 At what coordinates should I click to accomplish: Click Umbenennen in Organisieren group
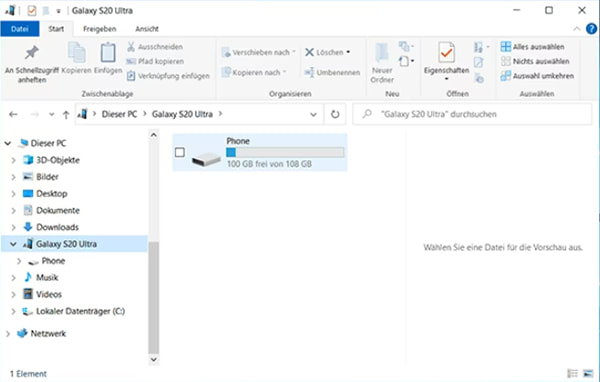pyautogui.click(x=332, y=72)
